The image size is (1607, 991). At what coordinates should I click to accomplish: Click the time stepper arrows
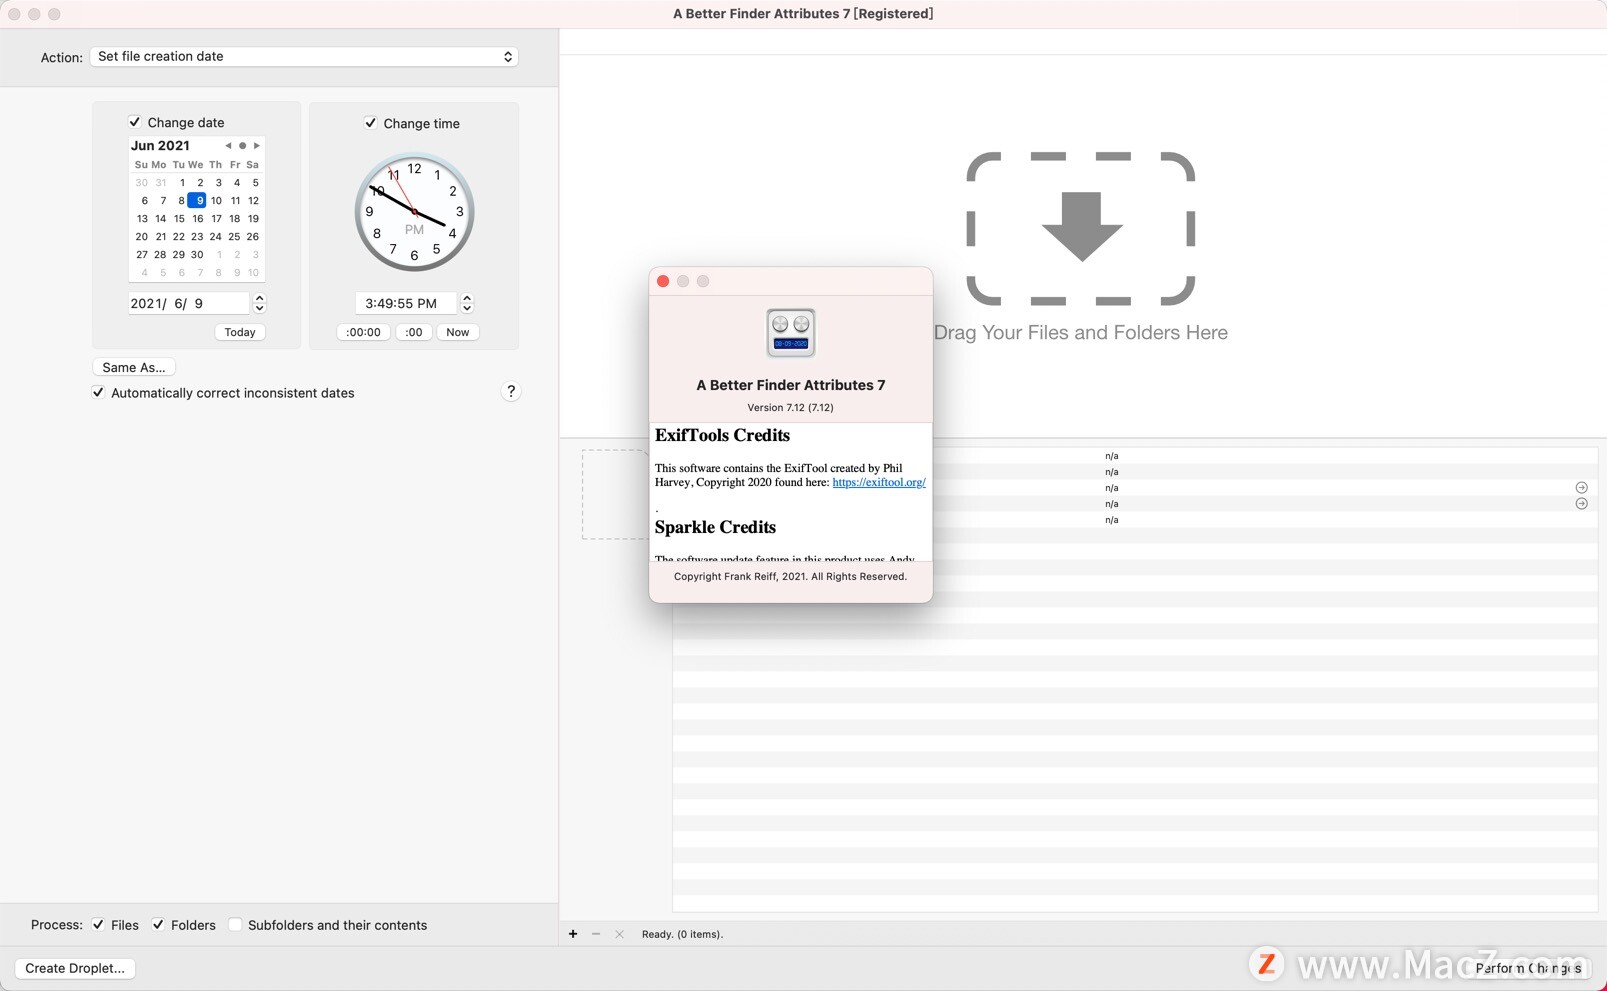coord(467,303)
